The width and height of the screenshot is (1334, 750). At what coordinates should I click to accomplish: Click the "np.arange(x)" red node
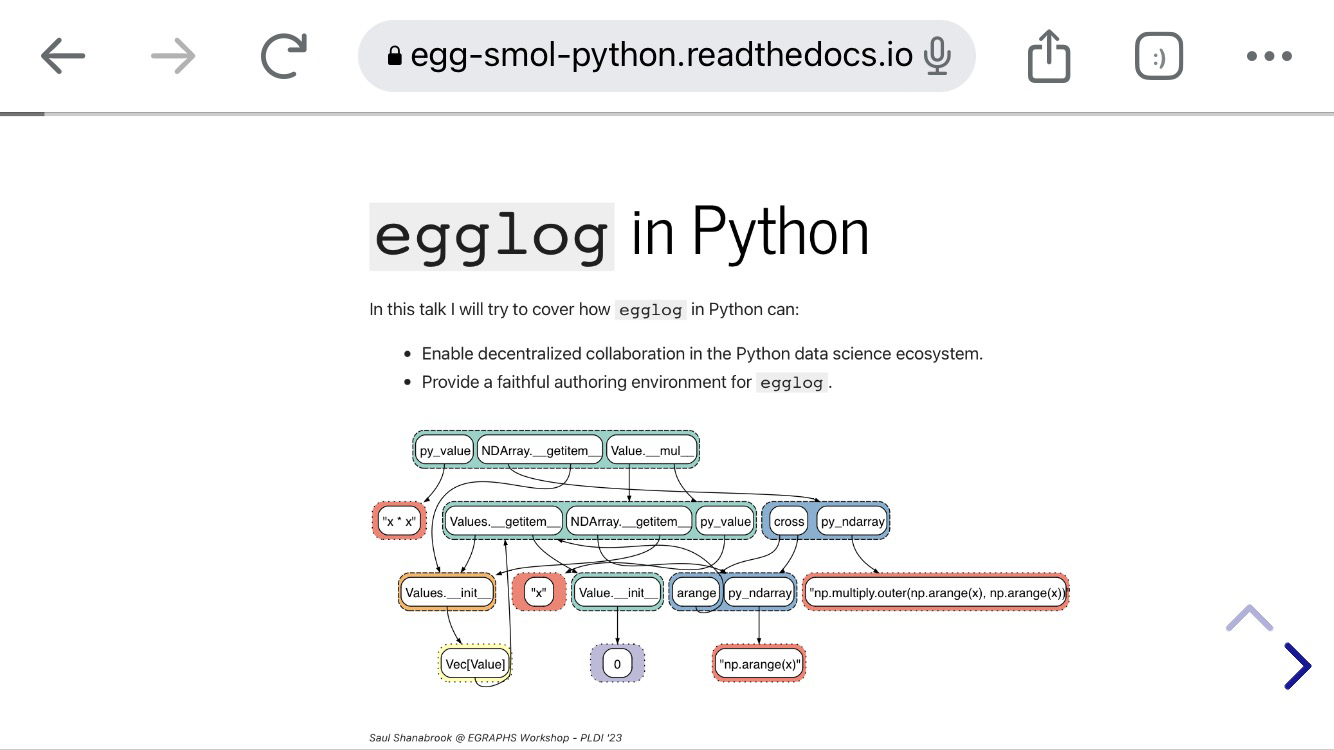(x=759, y=664)
